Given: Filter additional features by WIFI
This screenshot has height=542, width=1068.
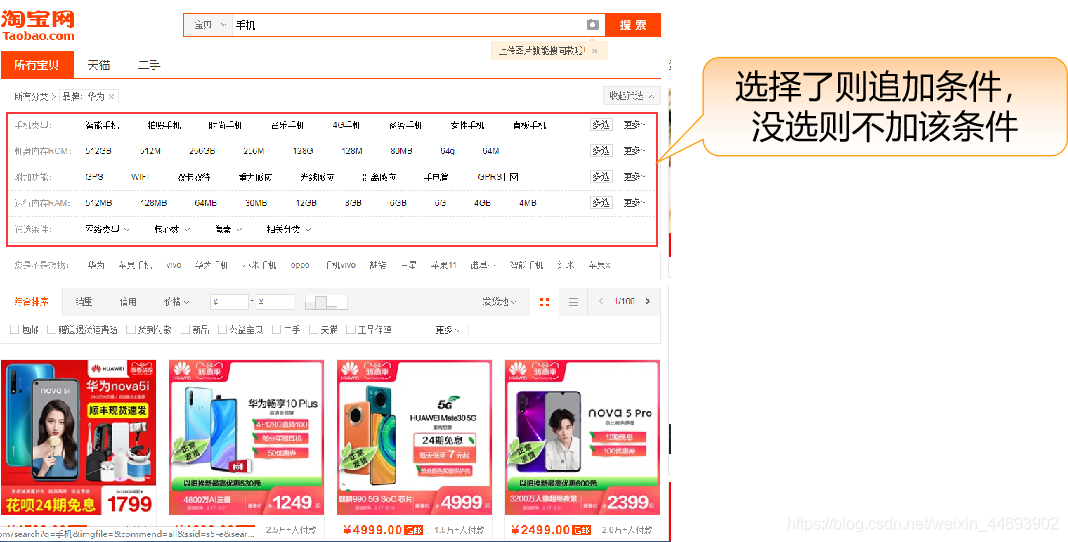Looking at the screenshot, I should [140, 176].
